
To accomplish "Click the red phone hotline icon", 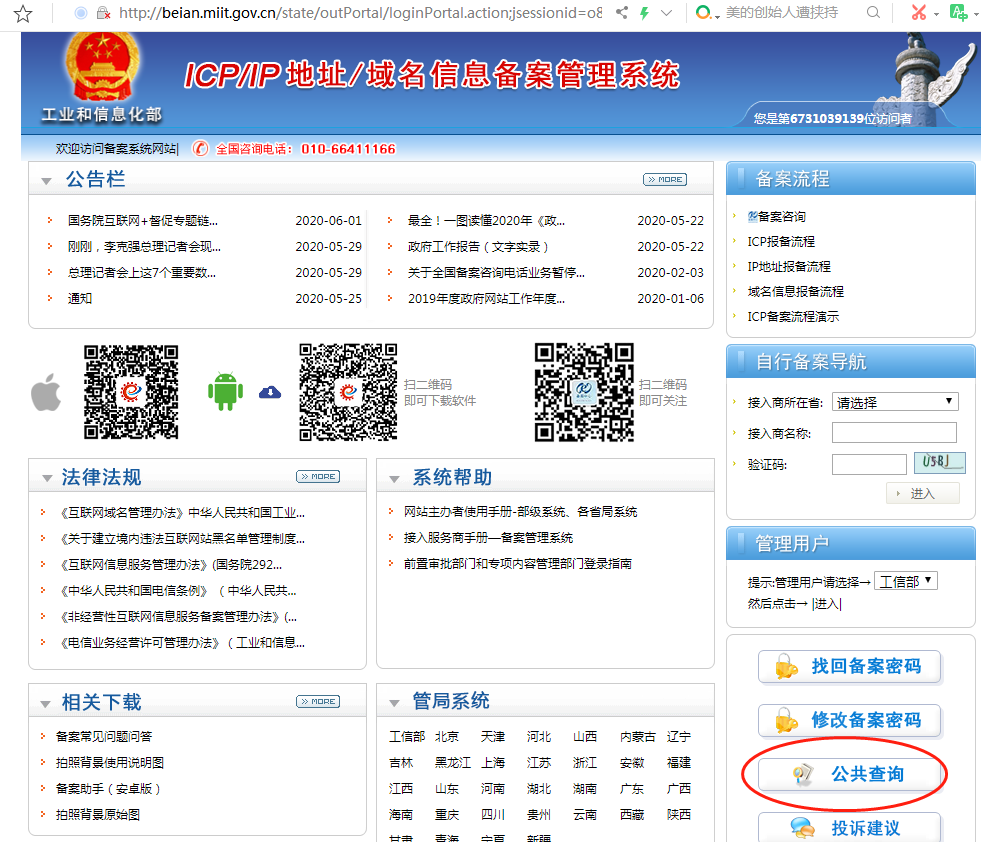I will pos(200,148).
